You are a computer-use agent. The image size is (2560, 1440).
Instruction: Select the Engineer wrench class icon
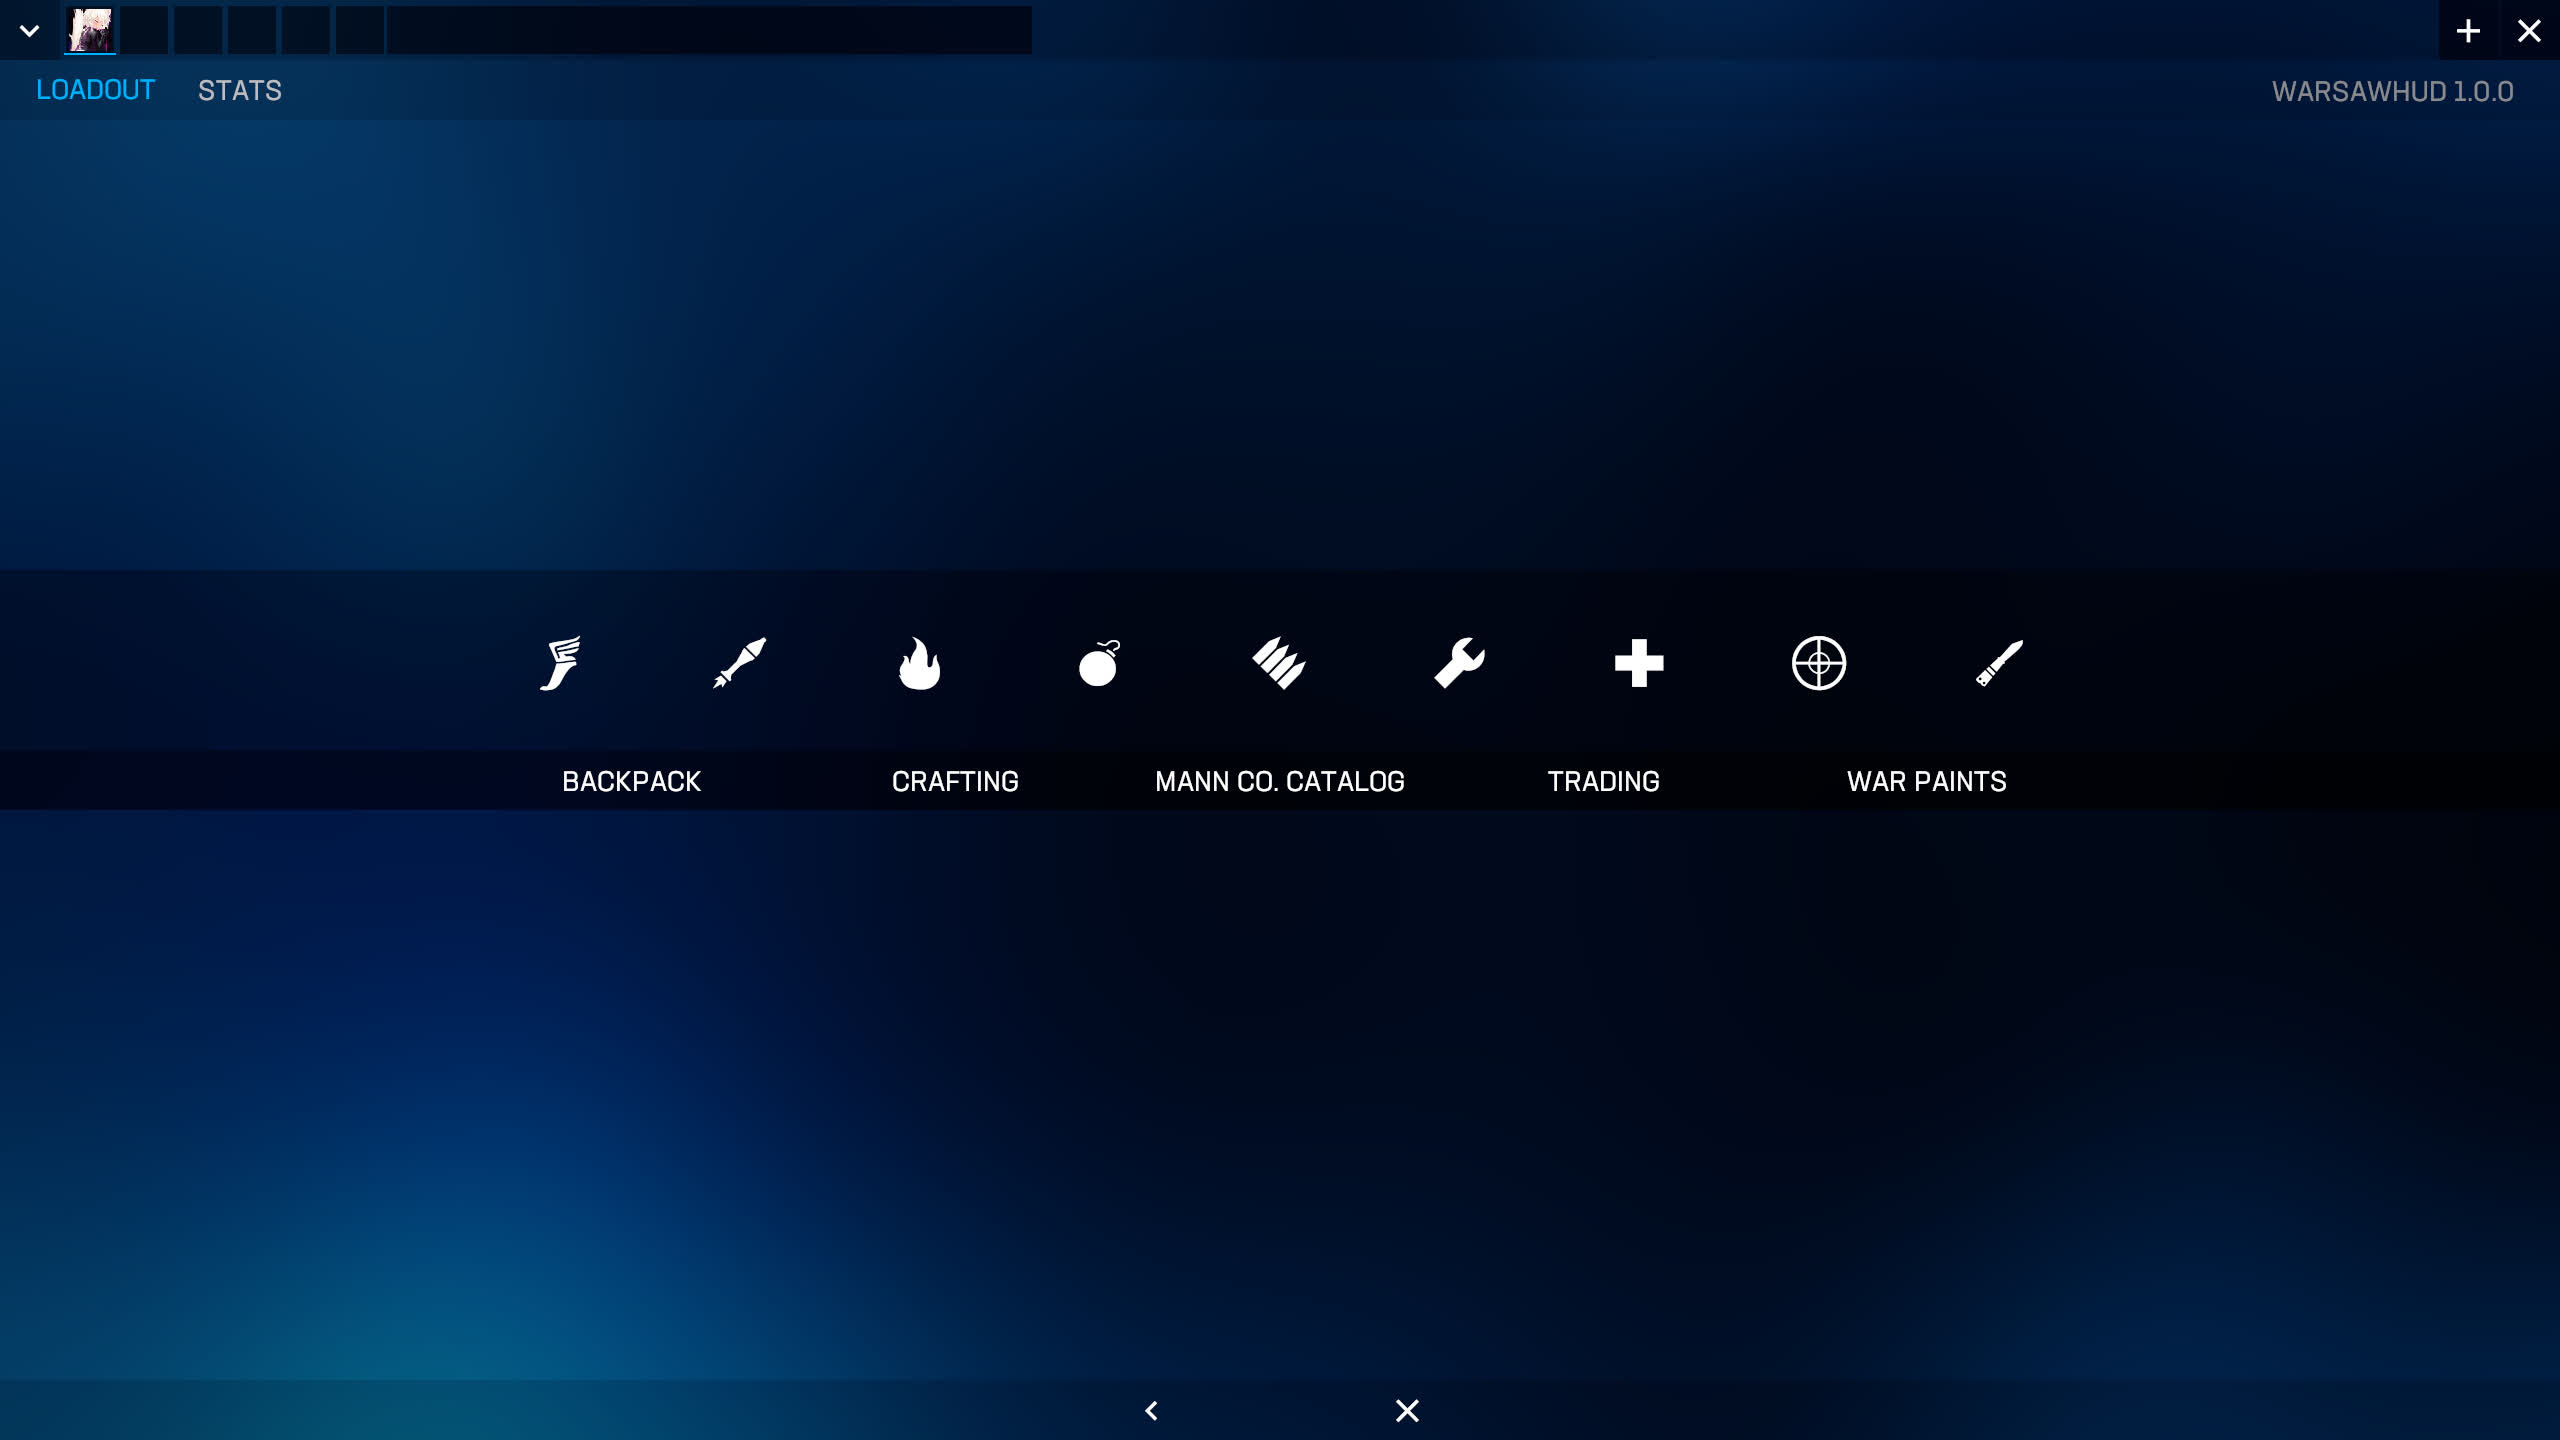pos(1459,663)
